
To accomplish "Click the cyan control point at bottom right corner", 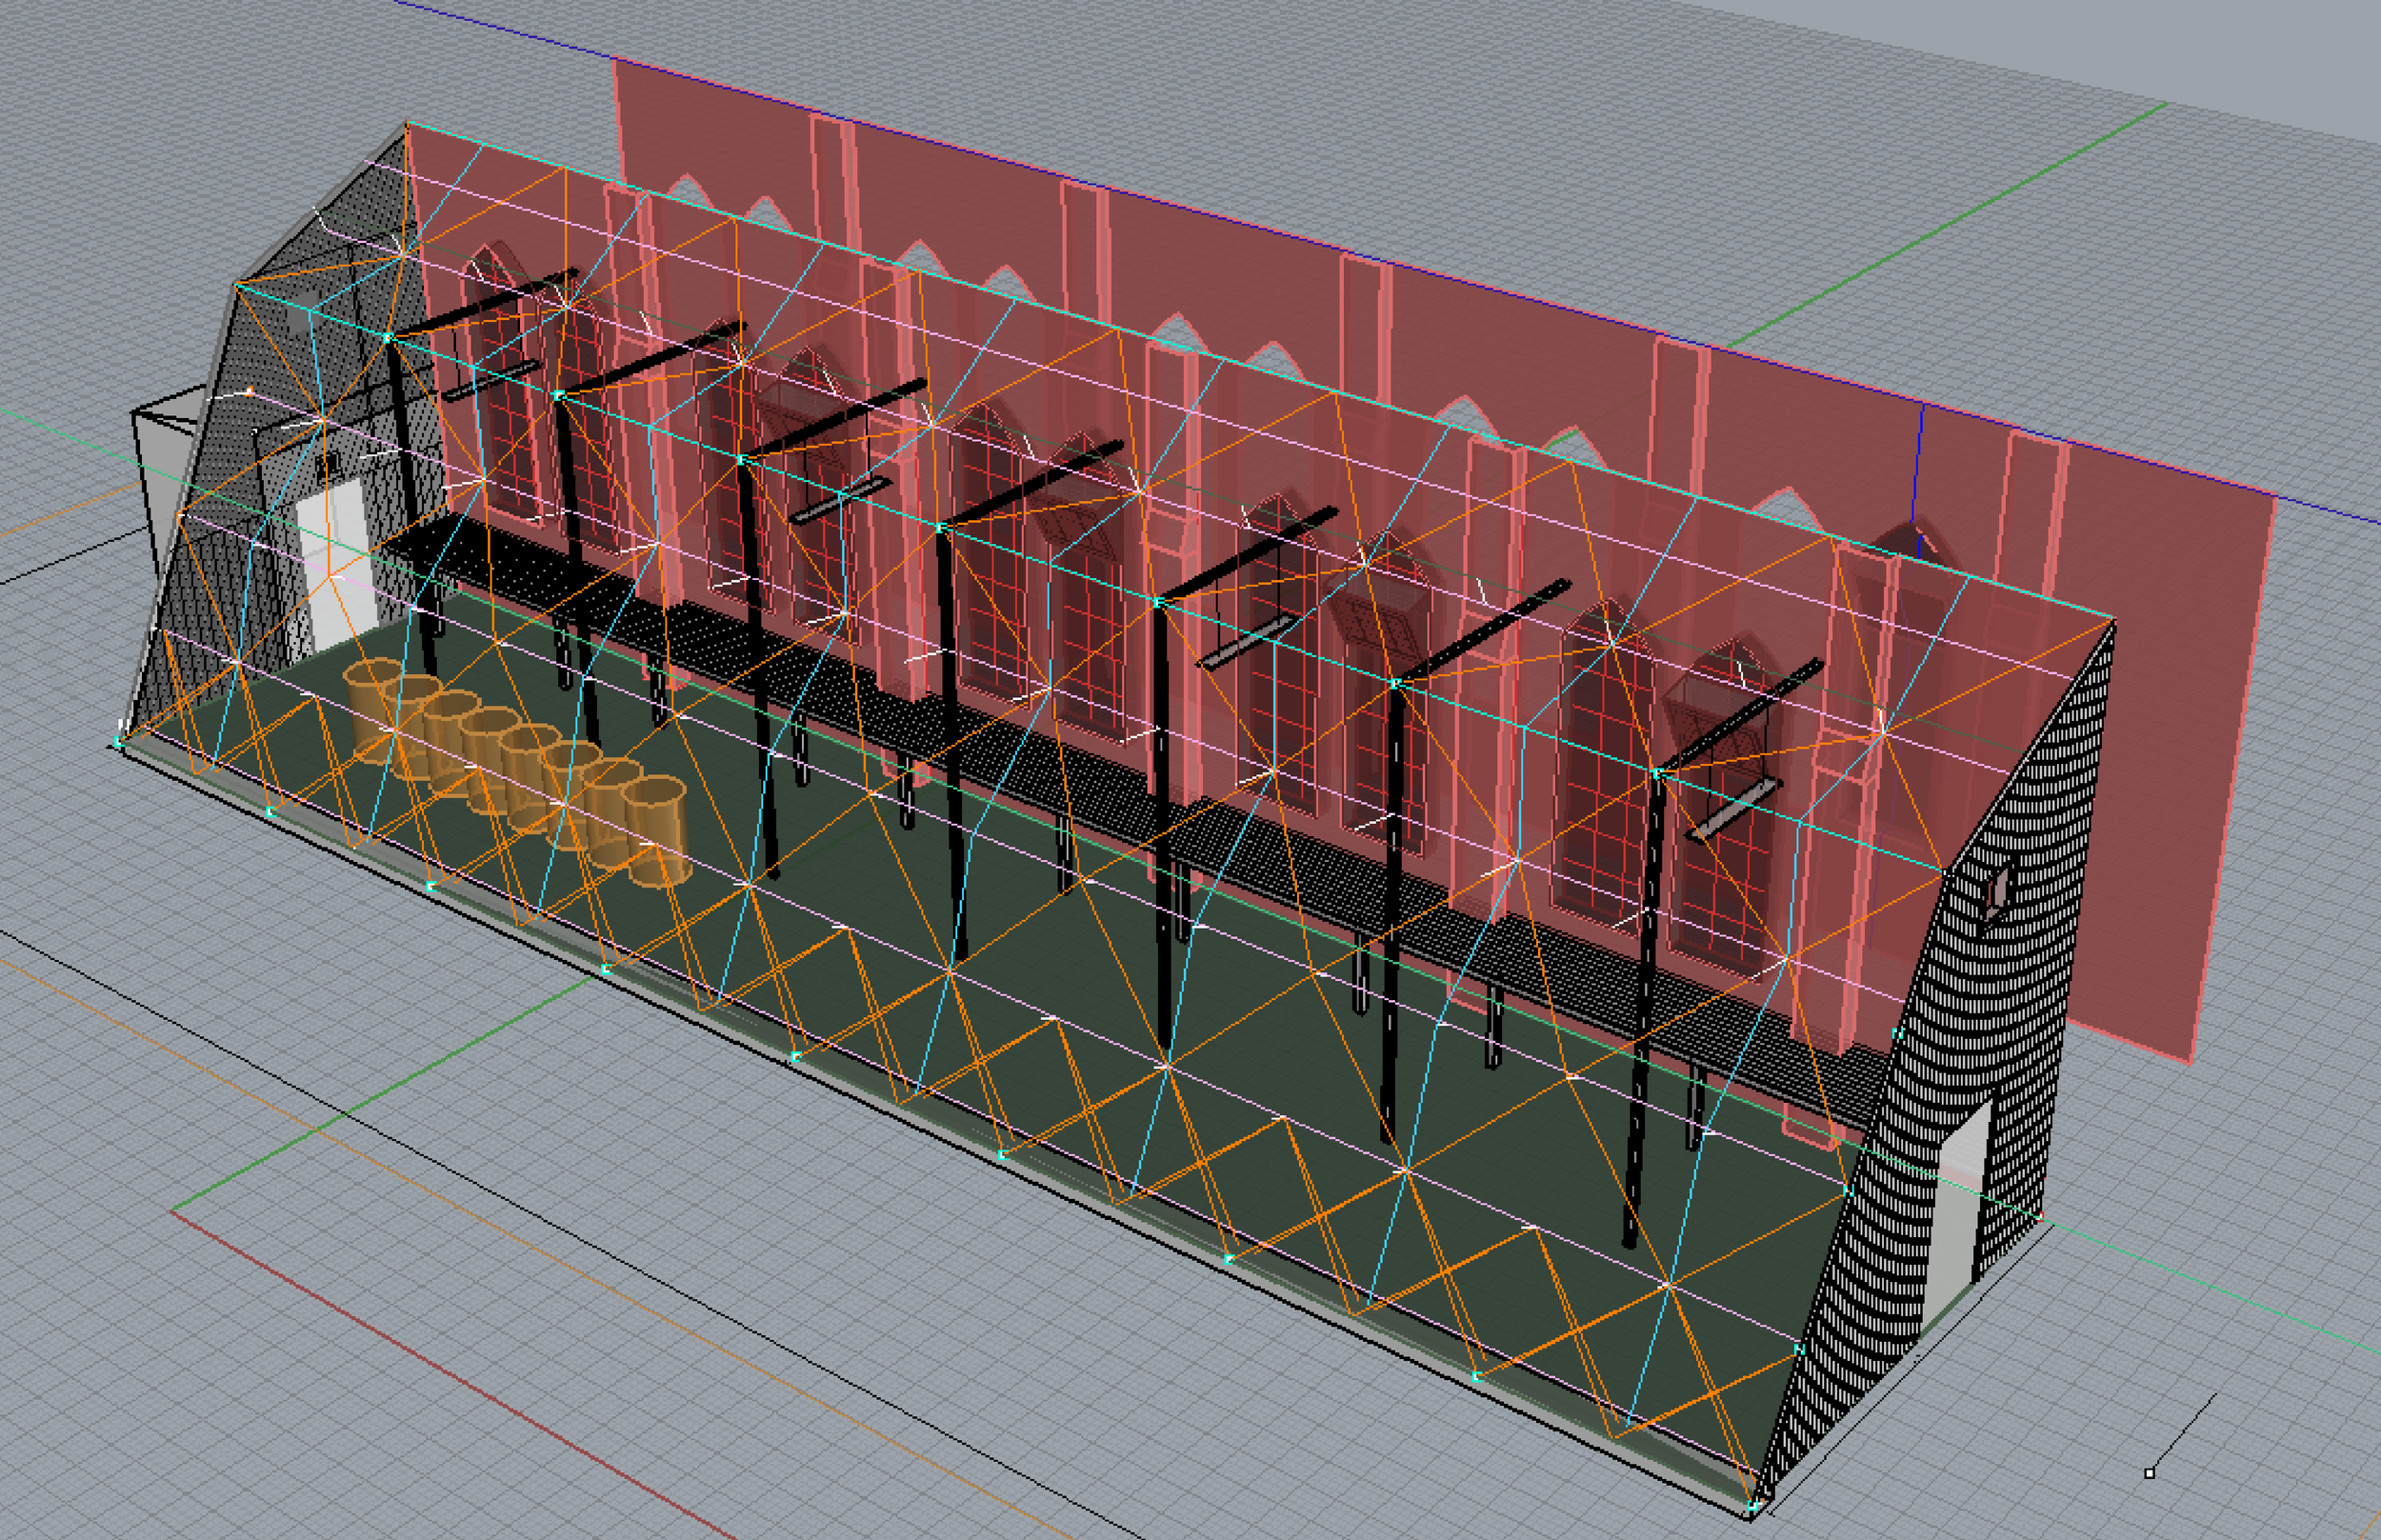I will [x=1752, y=1505].
